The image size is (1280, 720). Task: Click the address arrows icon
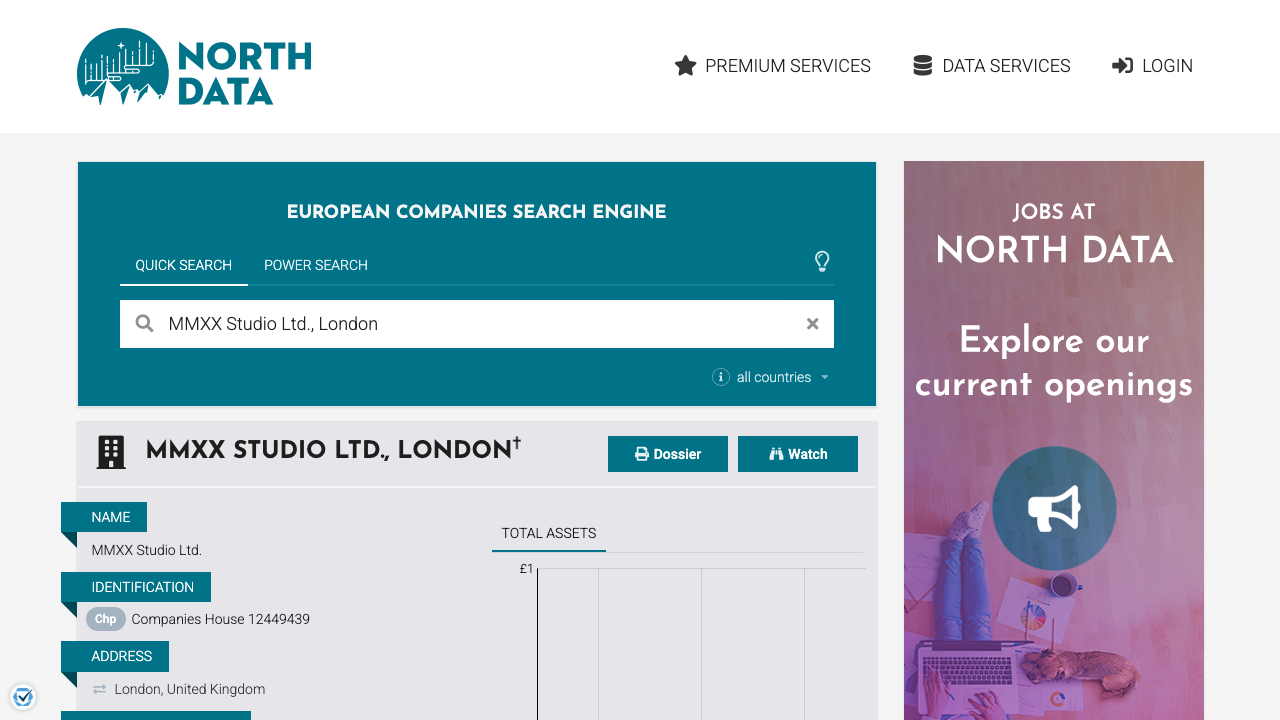tap(99, 689)
